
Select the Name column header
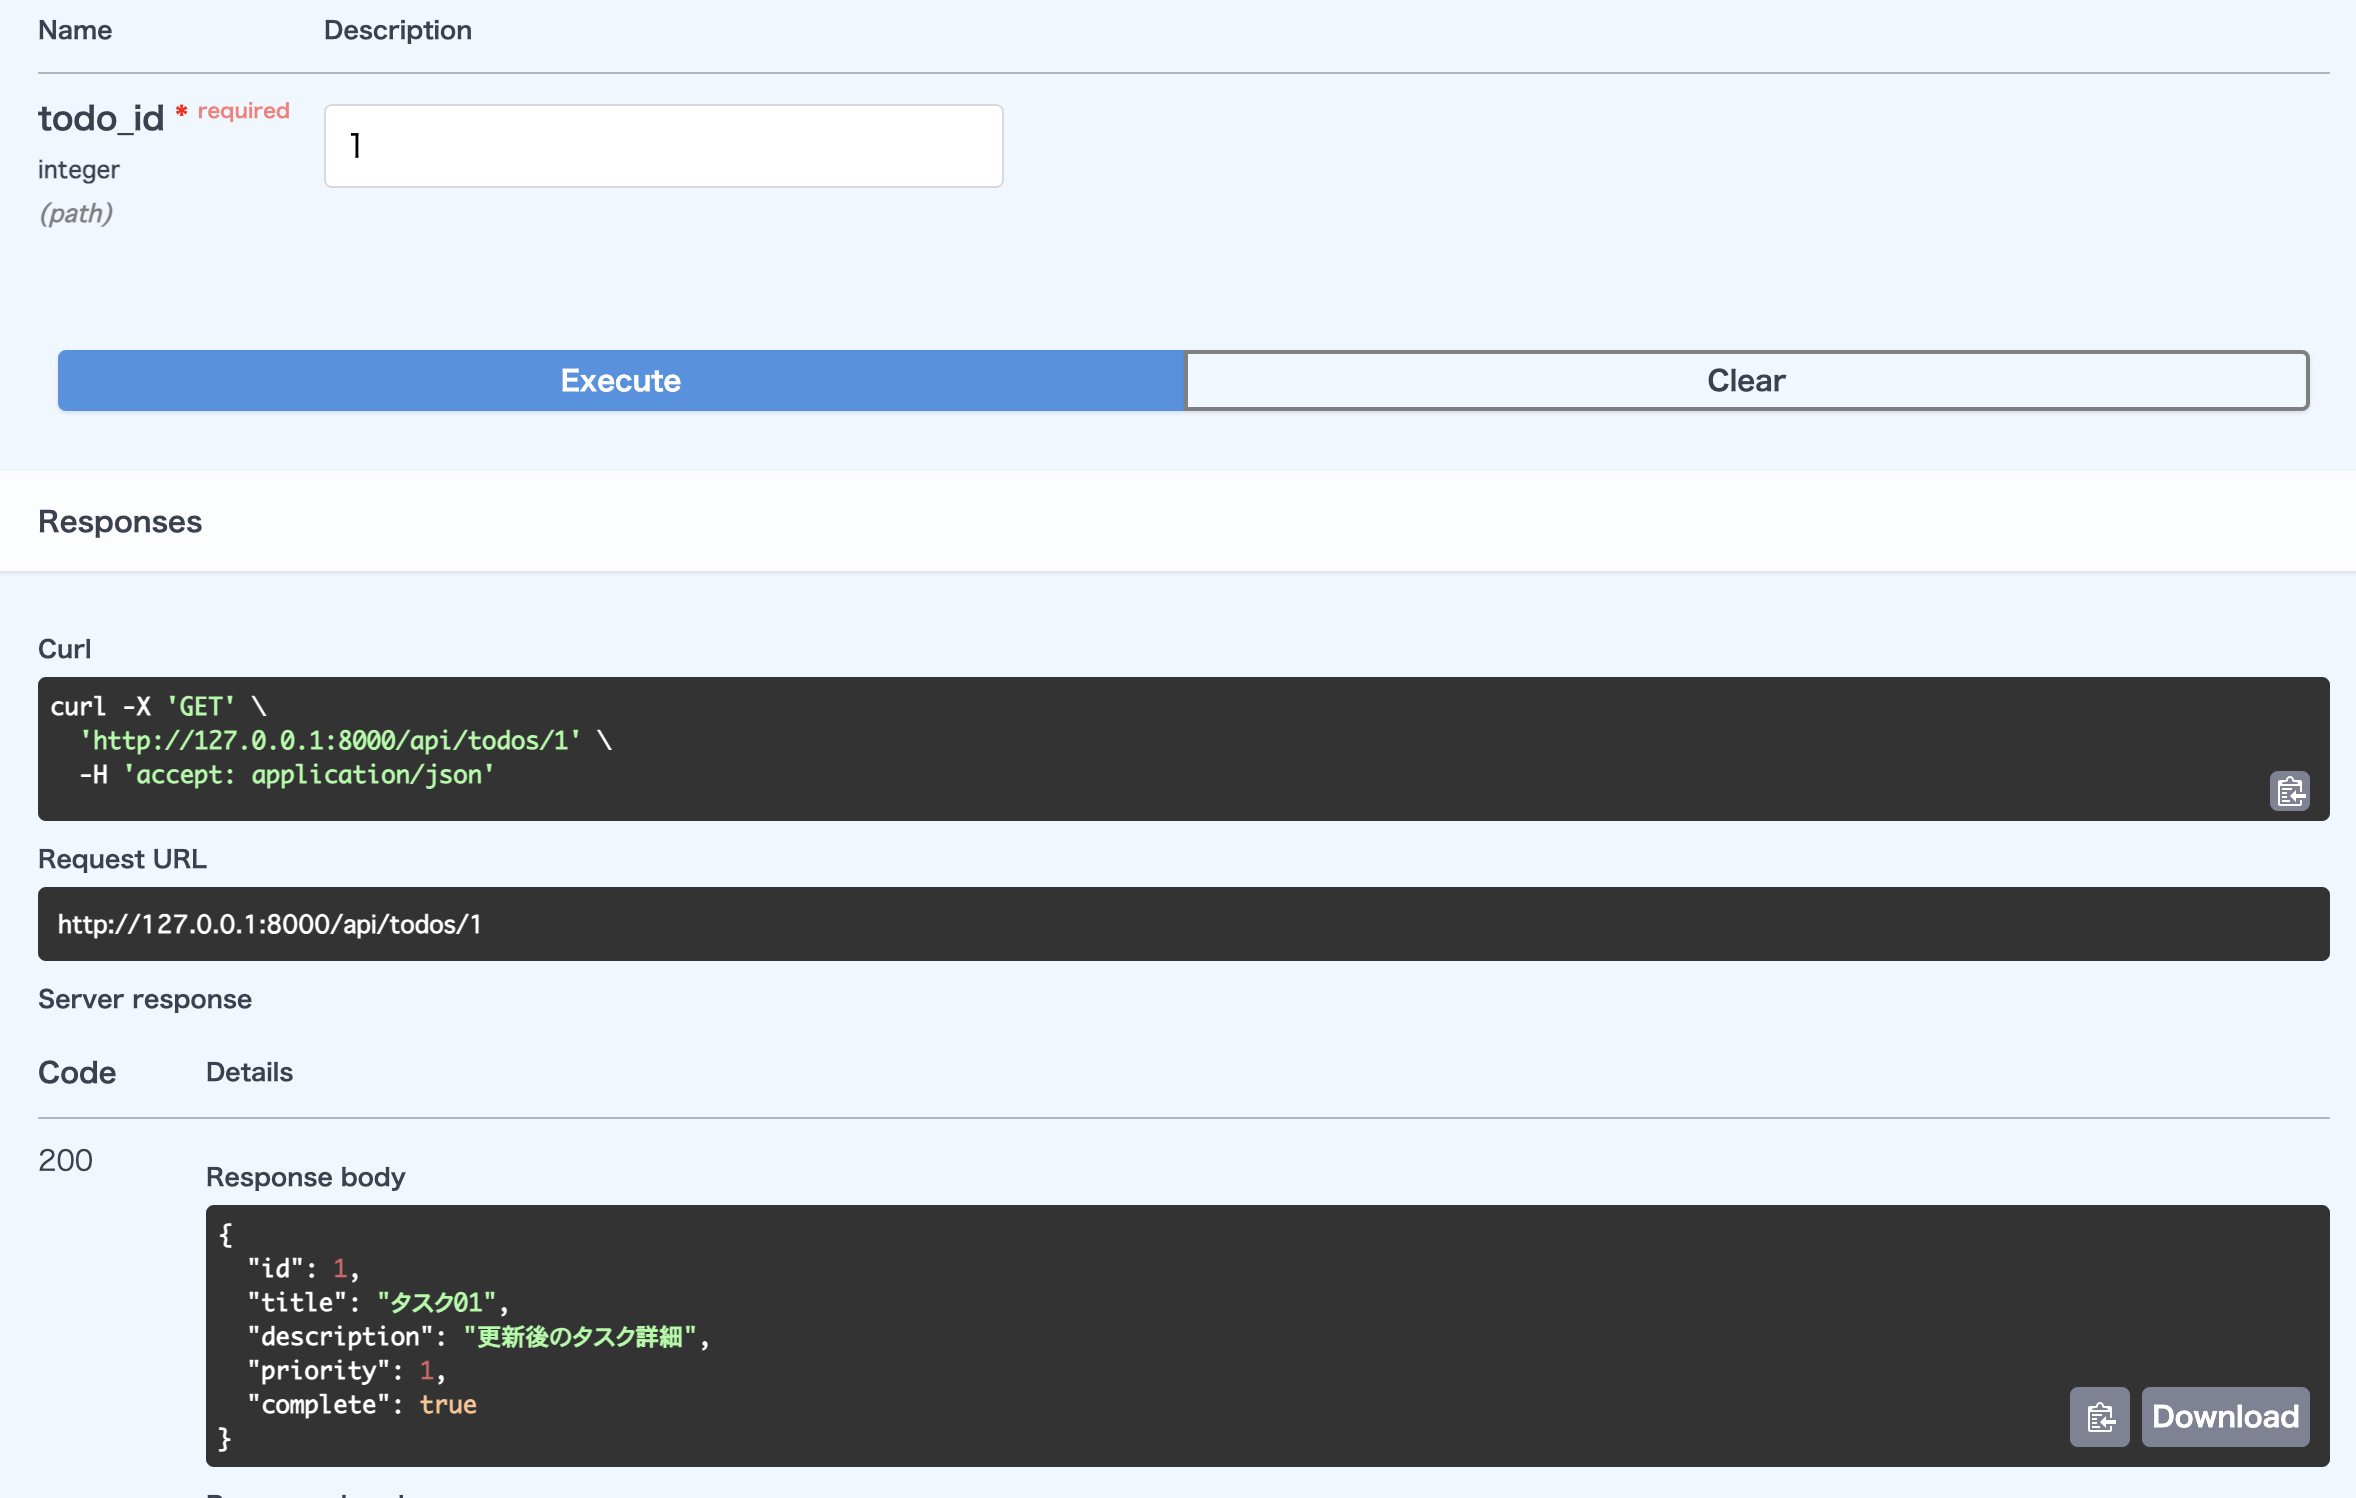tap(75, 30)
